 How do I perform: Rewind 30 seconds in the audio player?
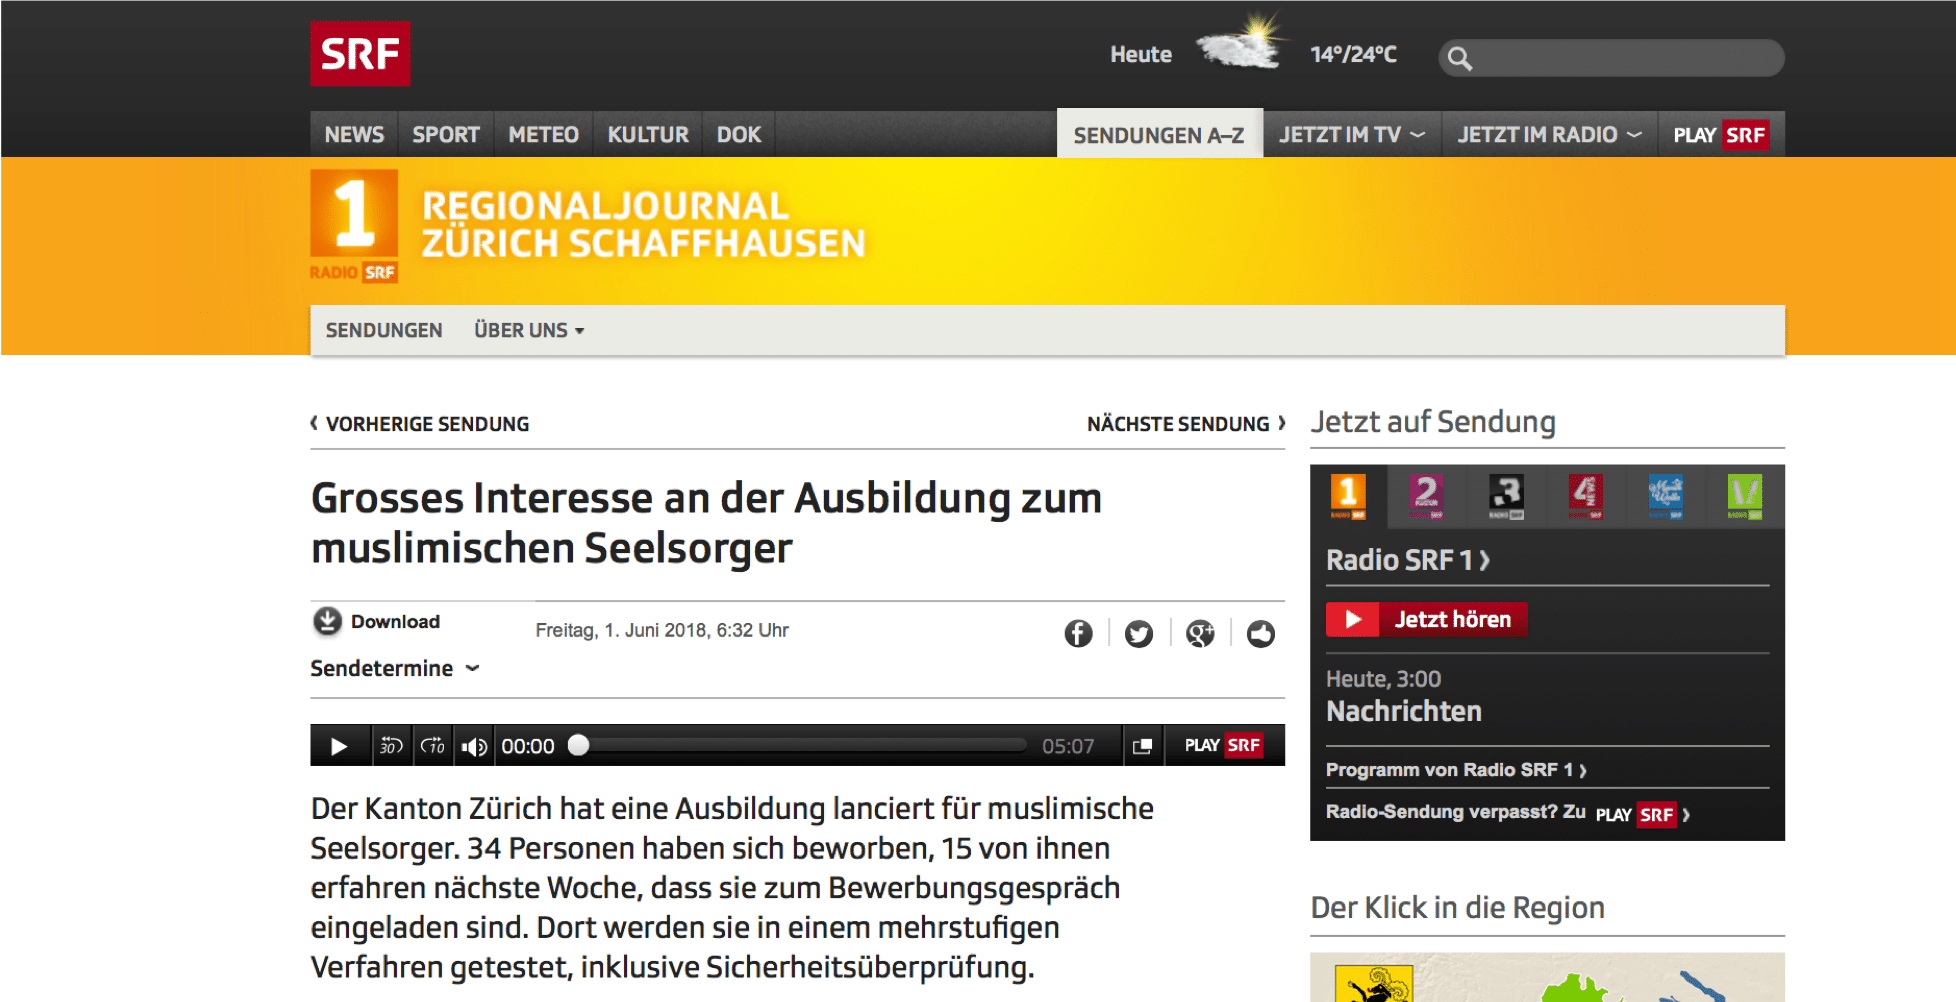coord(391,746)
